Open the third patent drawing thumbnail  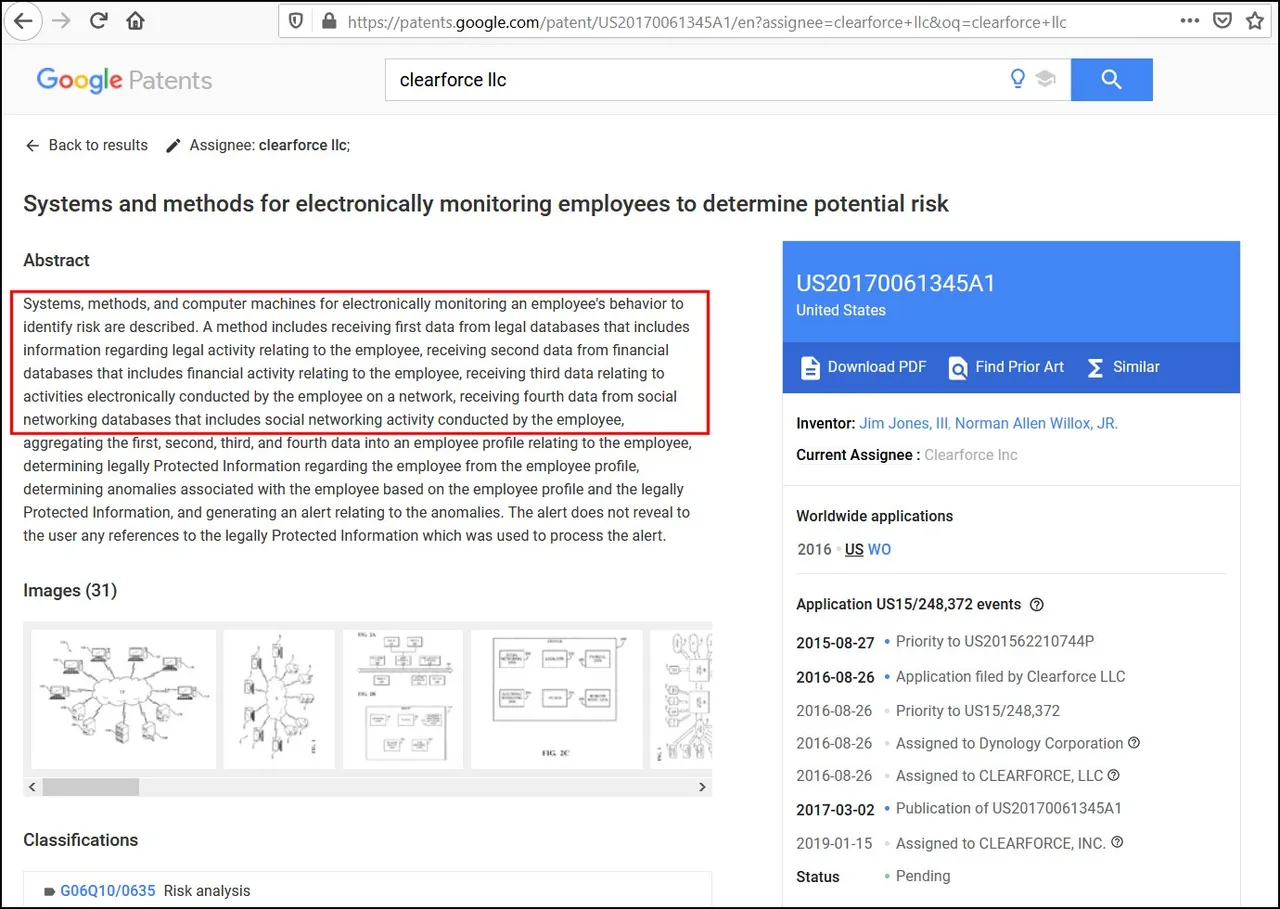[x=403, y=698]
